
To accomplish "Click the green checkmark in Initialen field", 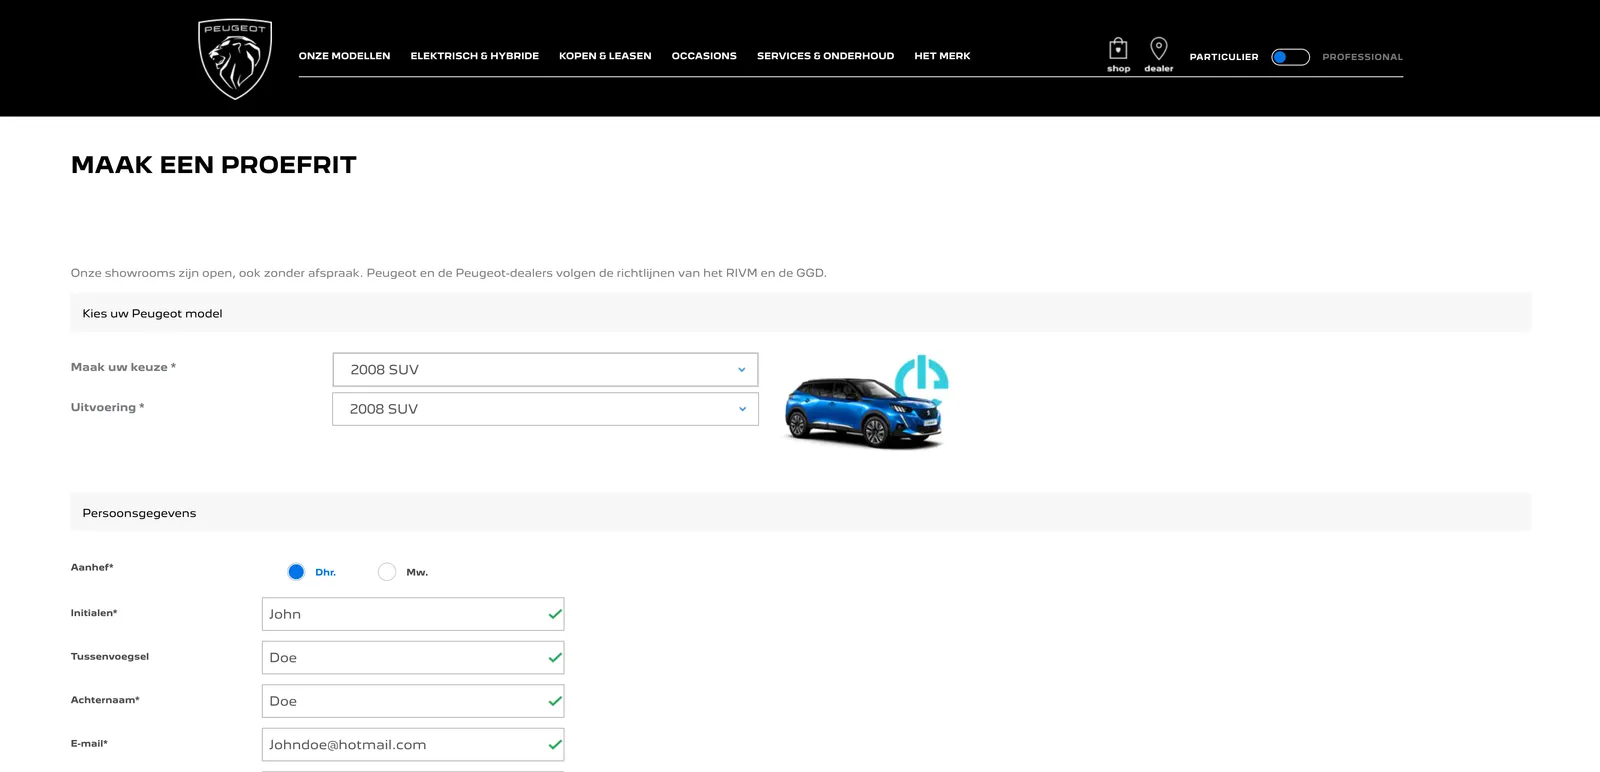I will 555,614.
